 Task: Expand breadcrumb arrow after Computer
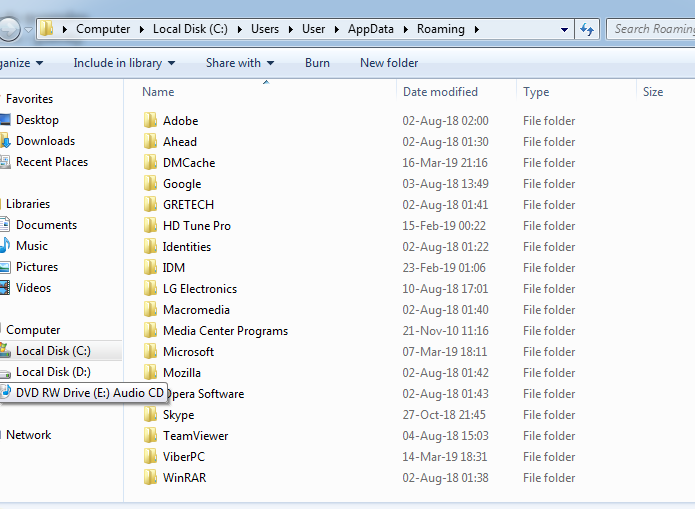[142, 29]
